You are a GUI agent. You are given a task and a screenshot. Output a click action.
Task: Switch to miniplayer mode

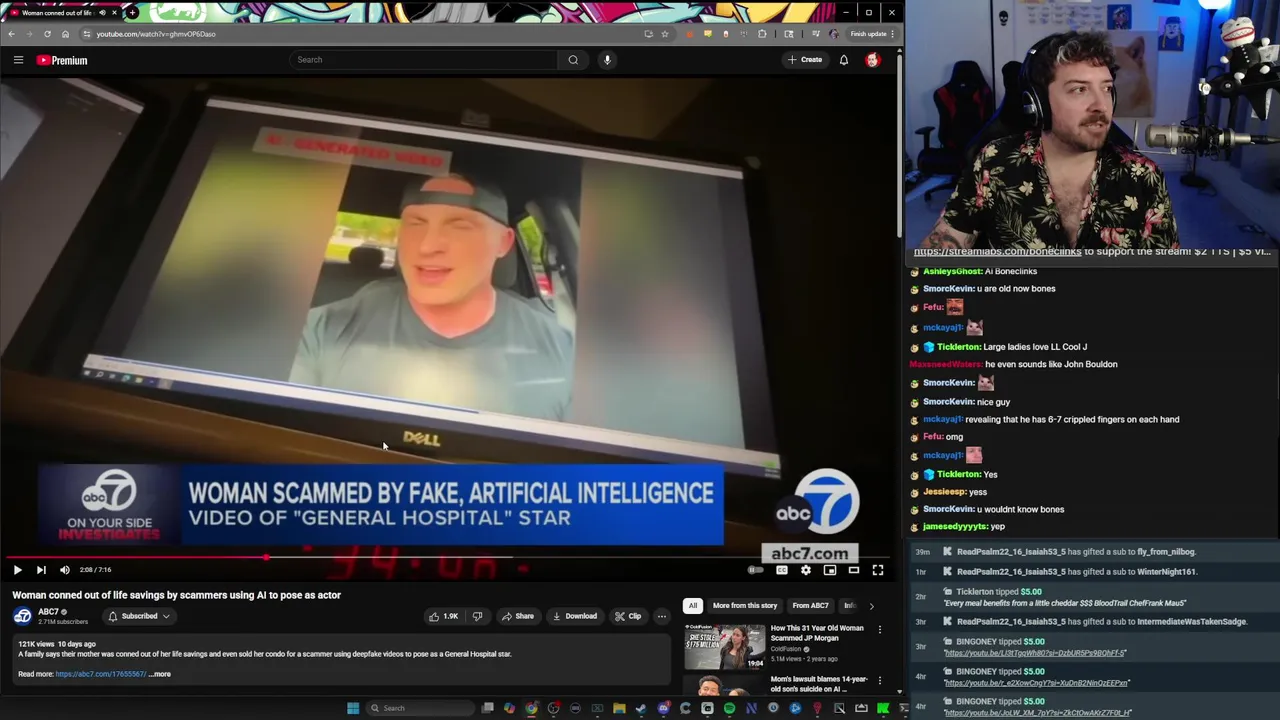[830, 570]
